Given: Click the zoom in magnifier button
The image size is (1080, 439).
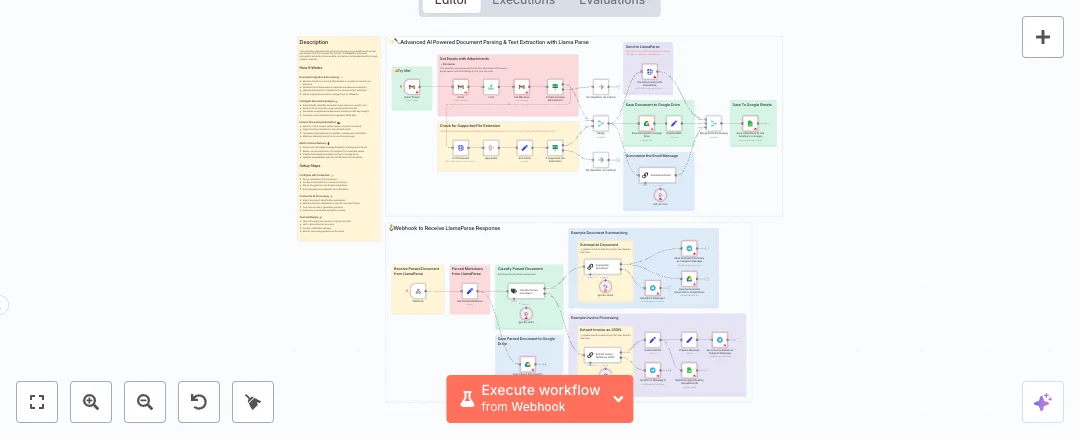Looking at the screenshot, I should pos(91,402).
